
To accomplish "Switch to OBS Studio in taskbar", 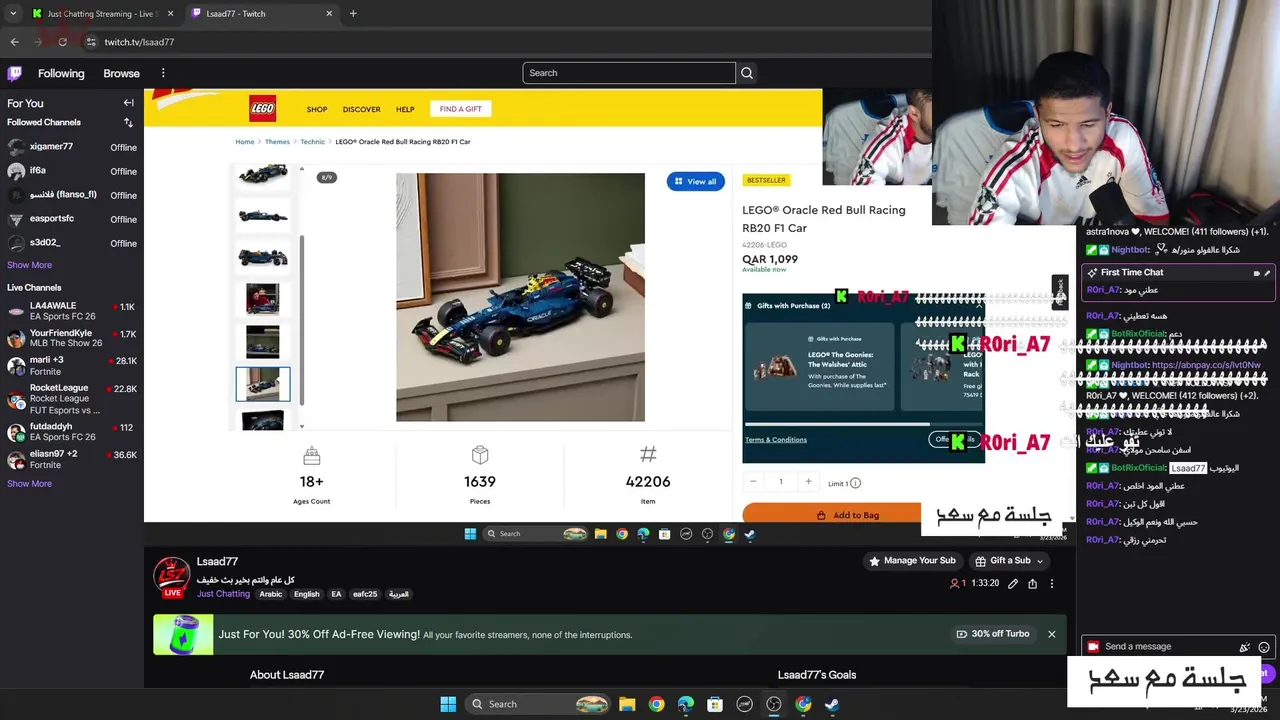I will (774, 704).
